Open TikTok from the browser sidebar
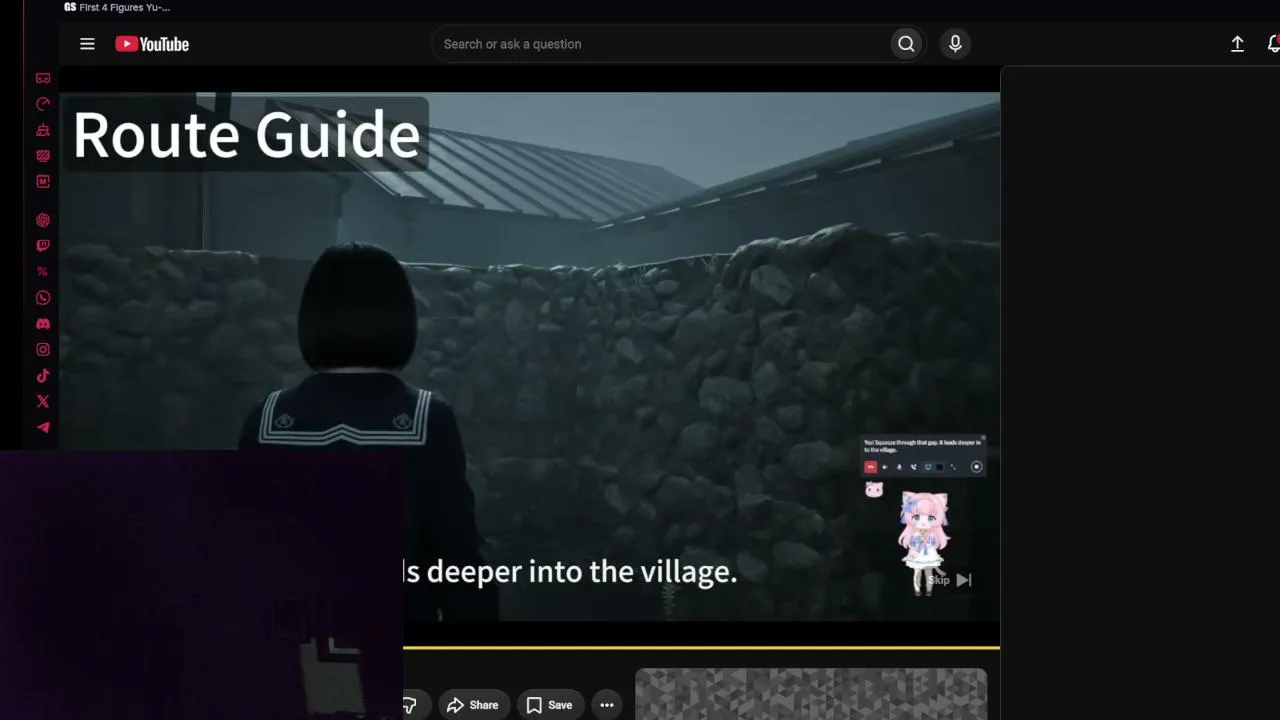This screenshot has height=720, width=1280. (43, 376)
